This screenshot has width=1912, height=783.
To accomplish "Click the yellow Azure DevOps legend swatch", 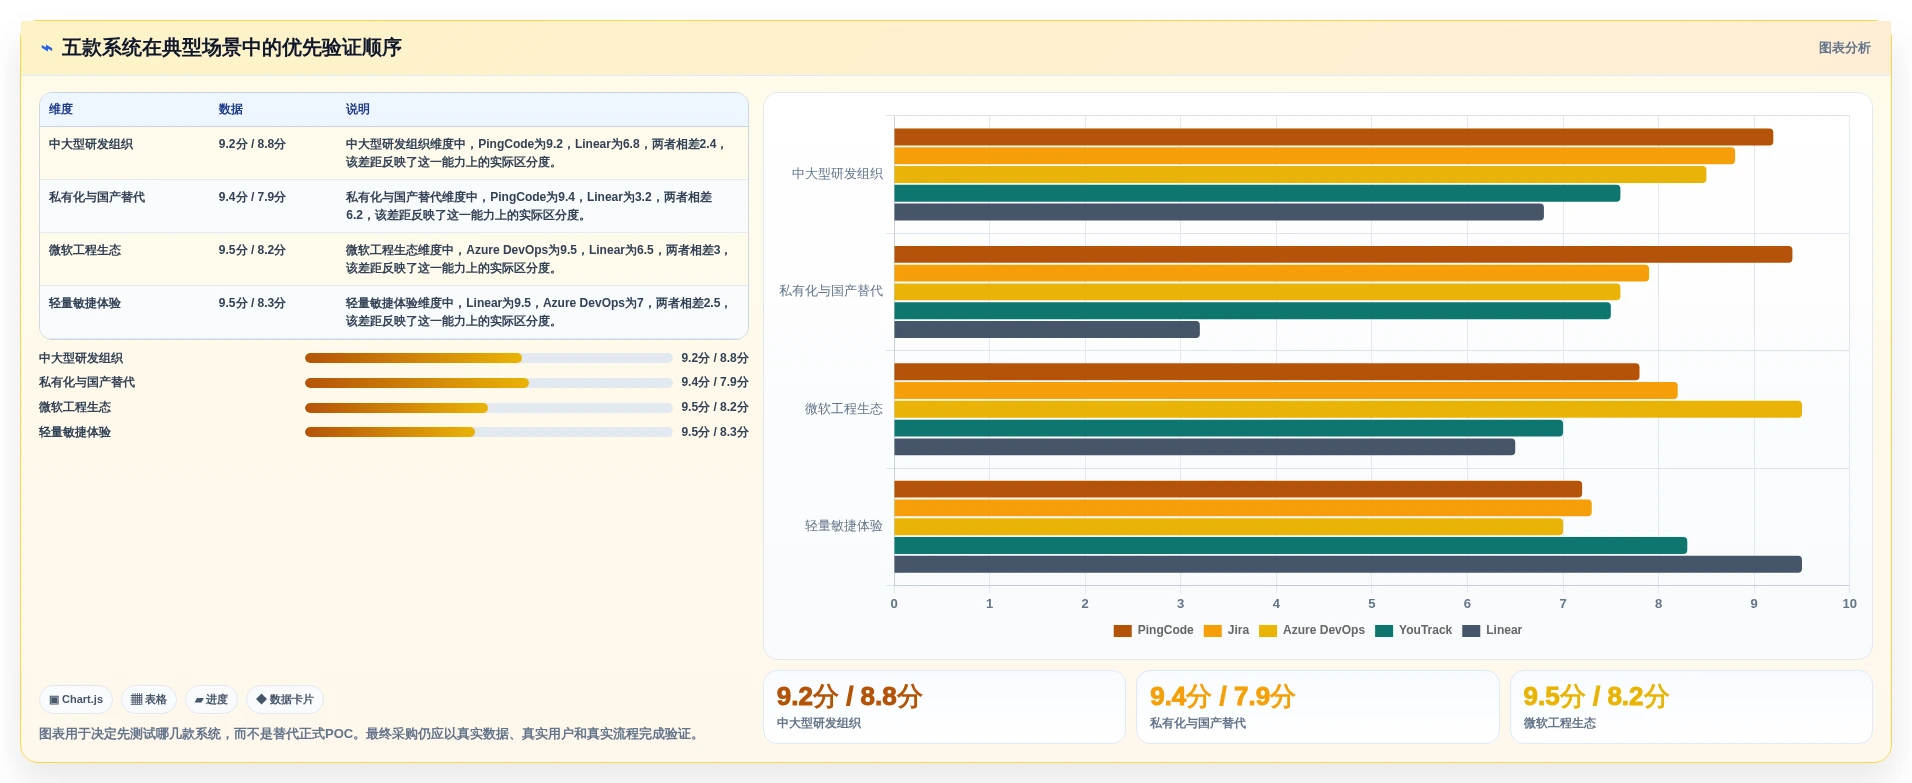I will point(1268,630).
